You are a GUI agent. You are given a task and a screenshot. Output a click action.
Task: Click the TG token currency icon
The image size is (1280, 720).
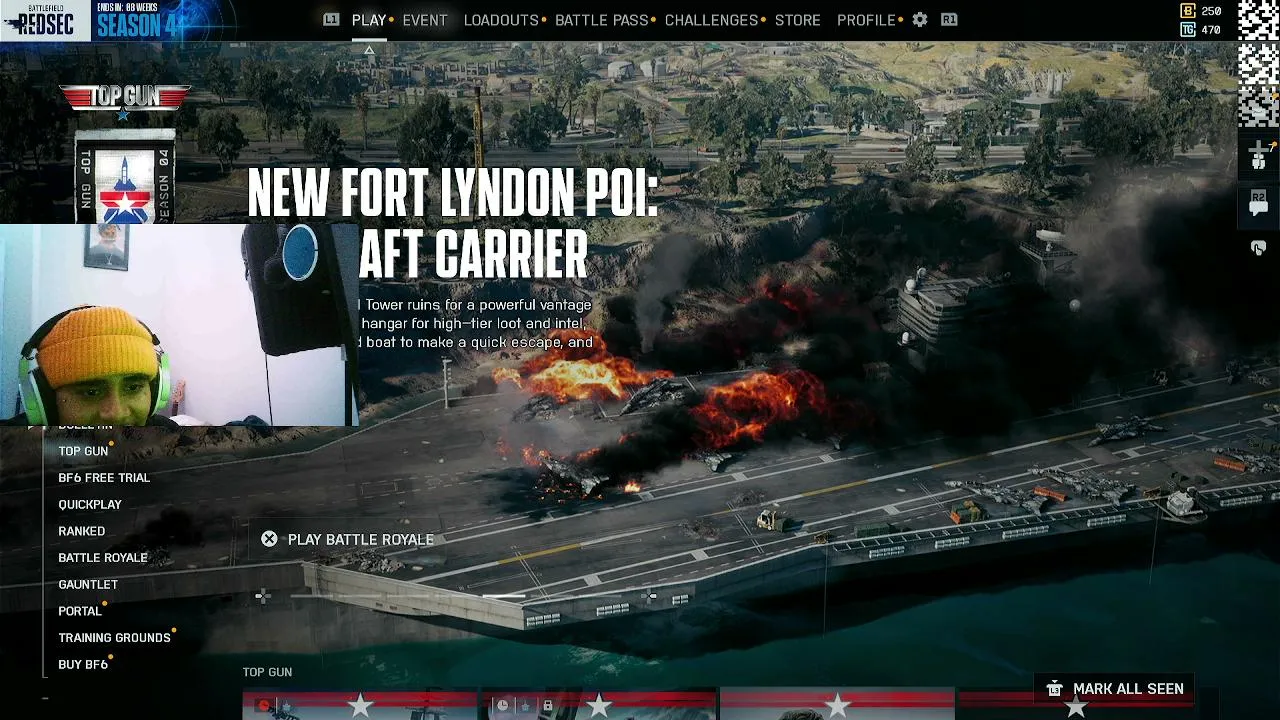pos(1188,30)
